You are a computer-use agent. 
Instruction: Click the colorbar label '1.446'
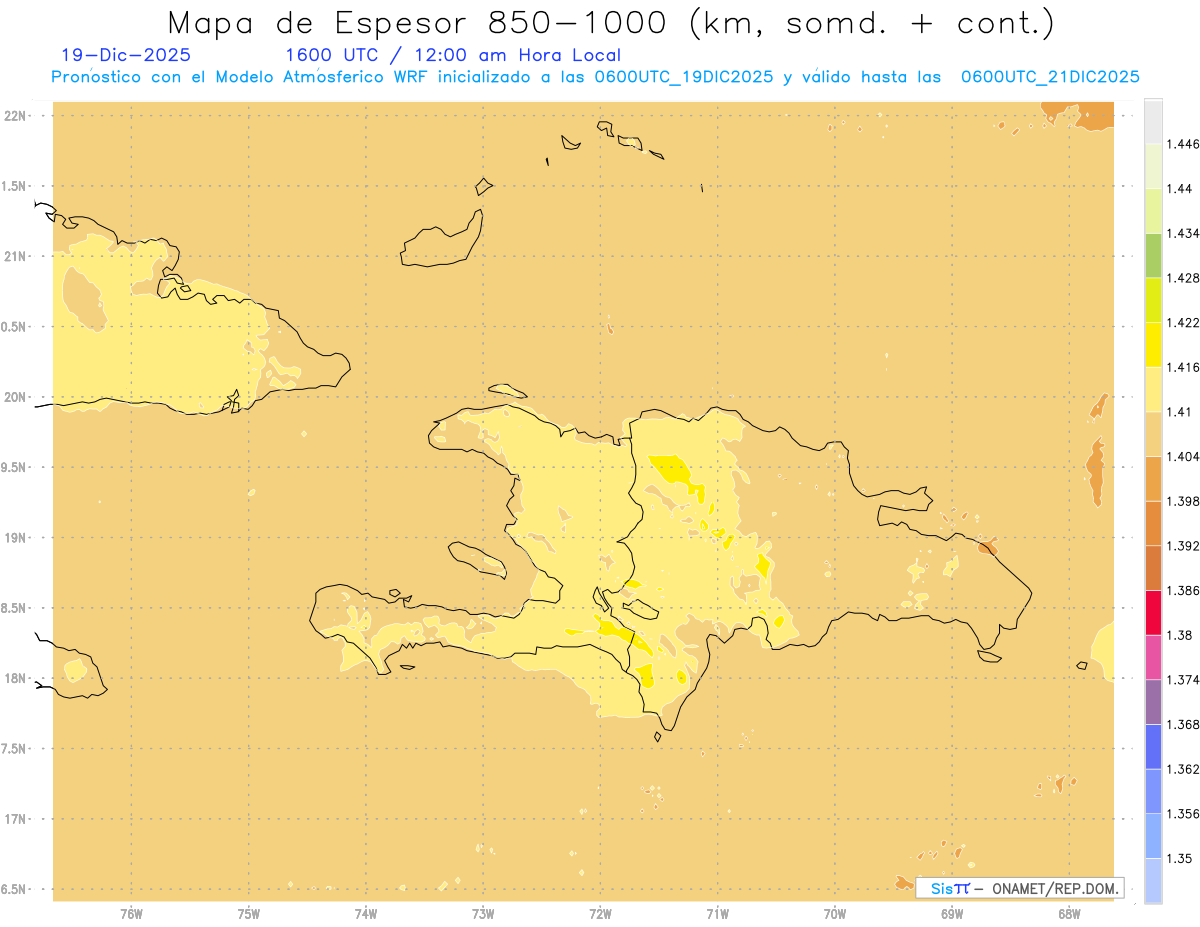(x=1182, y=144)
